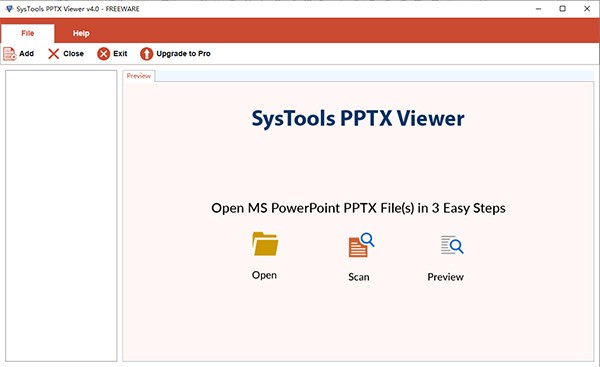Click the SysTools PPTX Viewer heading
This screenshot has height=367, width=600.
358,118
